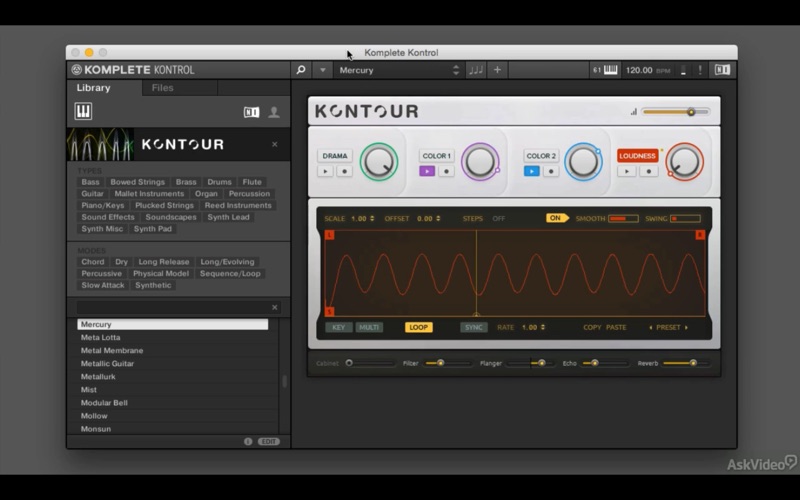Filter by Synth Lead type tag
Screen dimensions: 800x500
pyautogui.click(x=228, y=217)
